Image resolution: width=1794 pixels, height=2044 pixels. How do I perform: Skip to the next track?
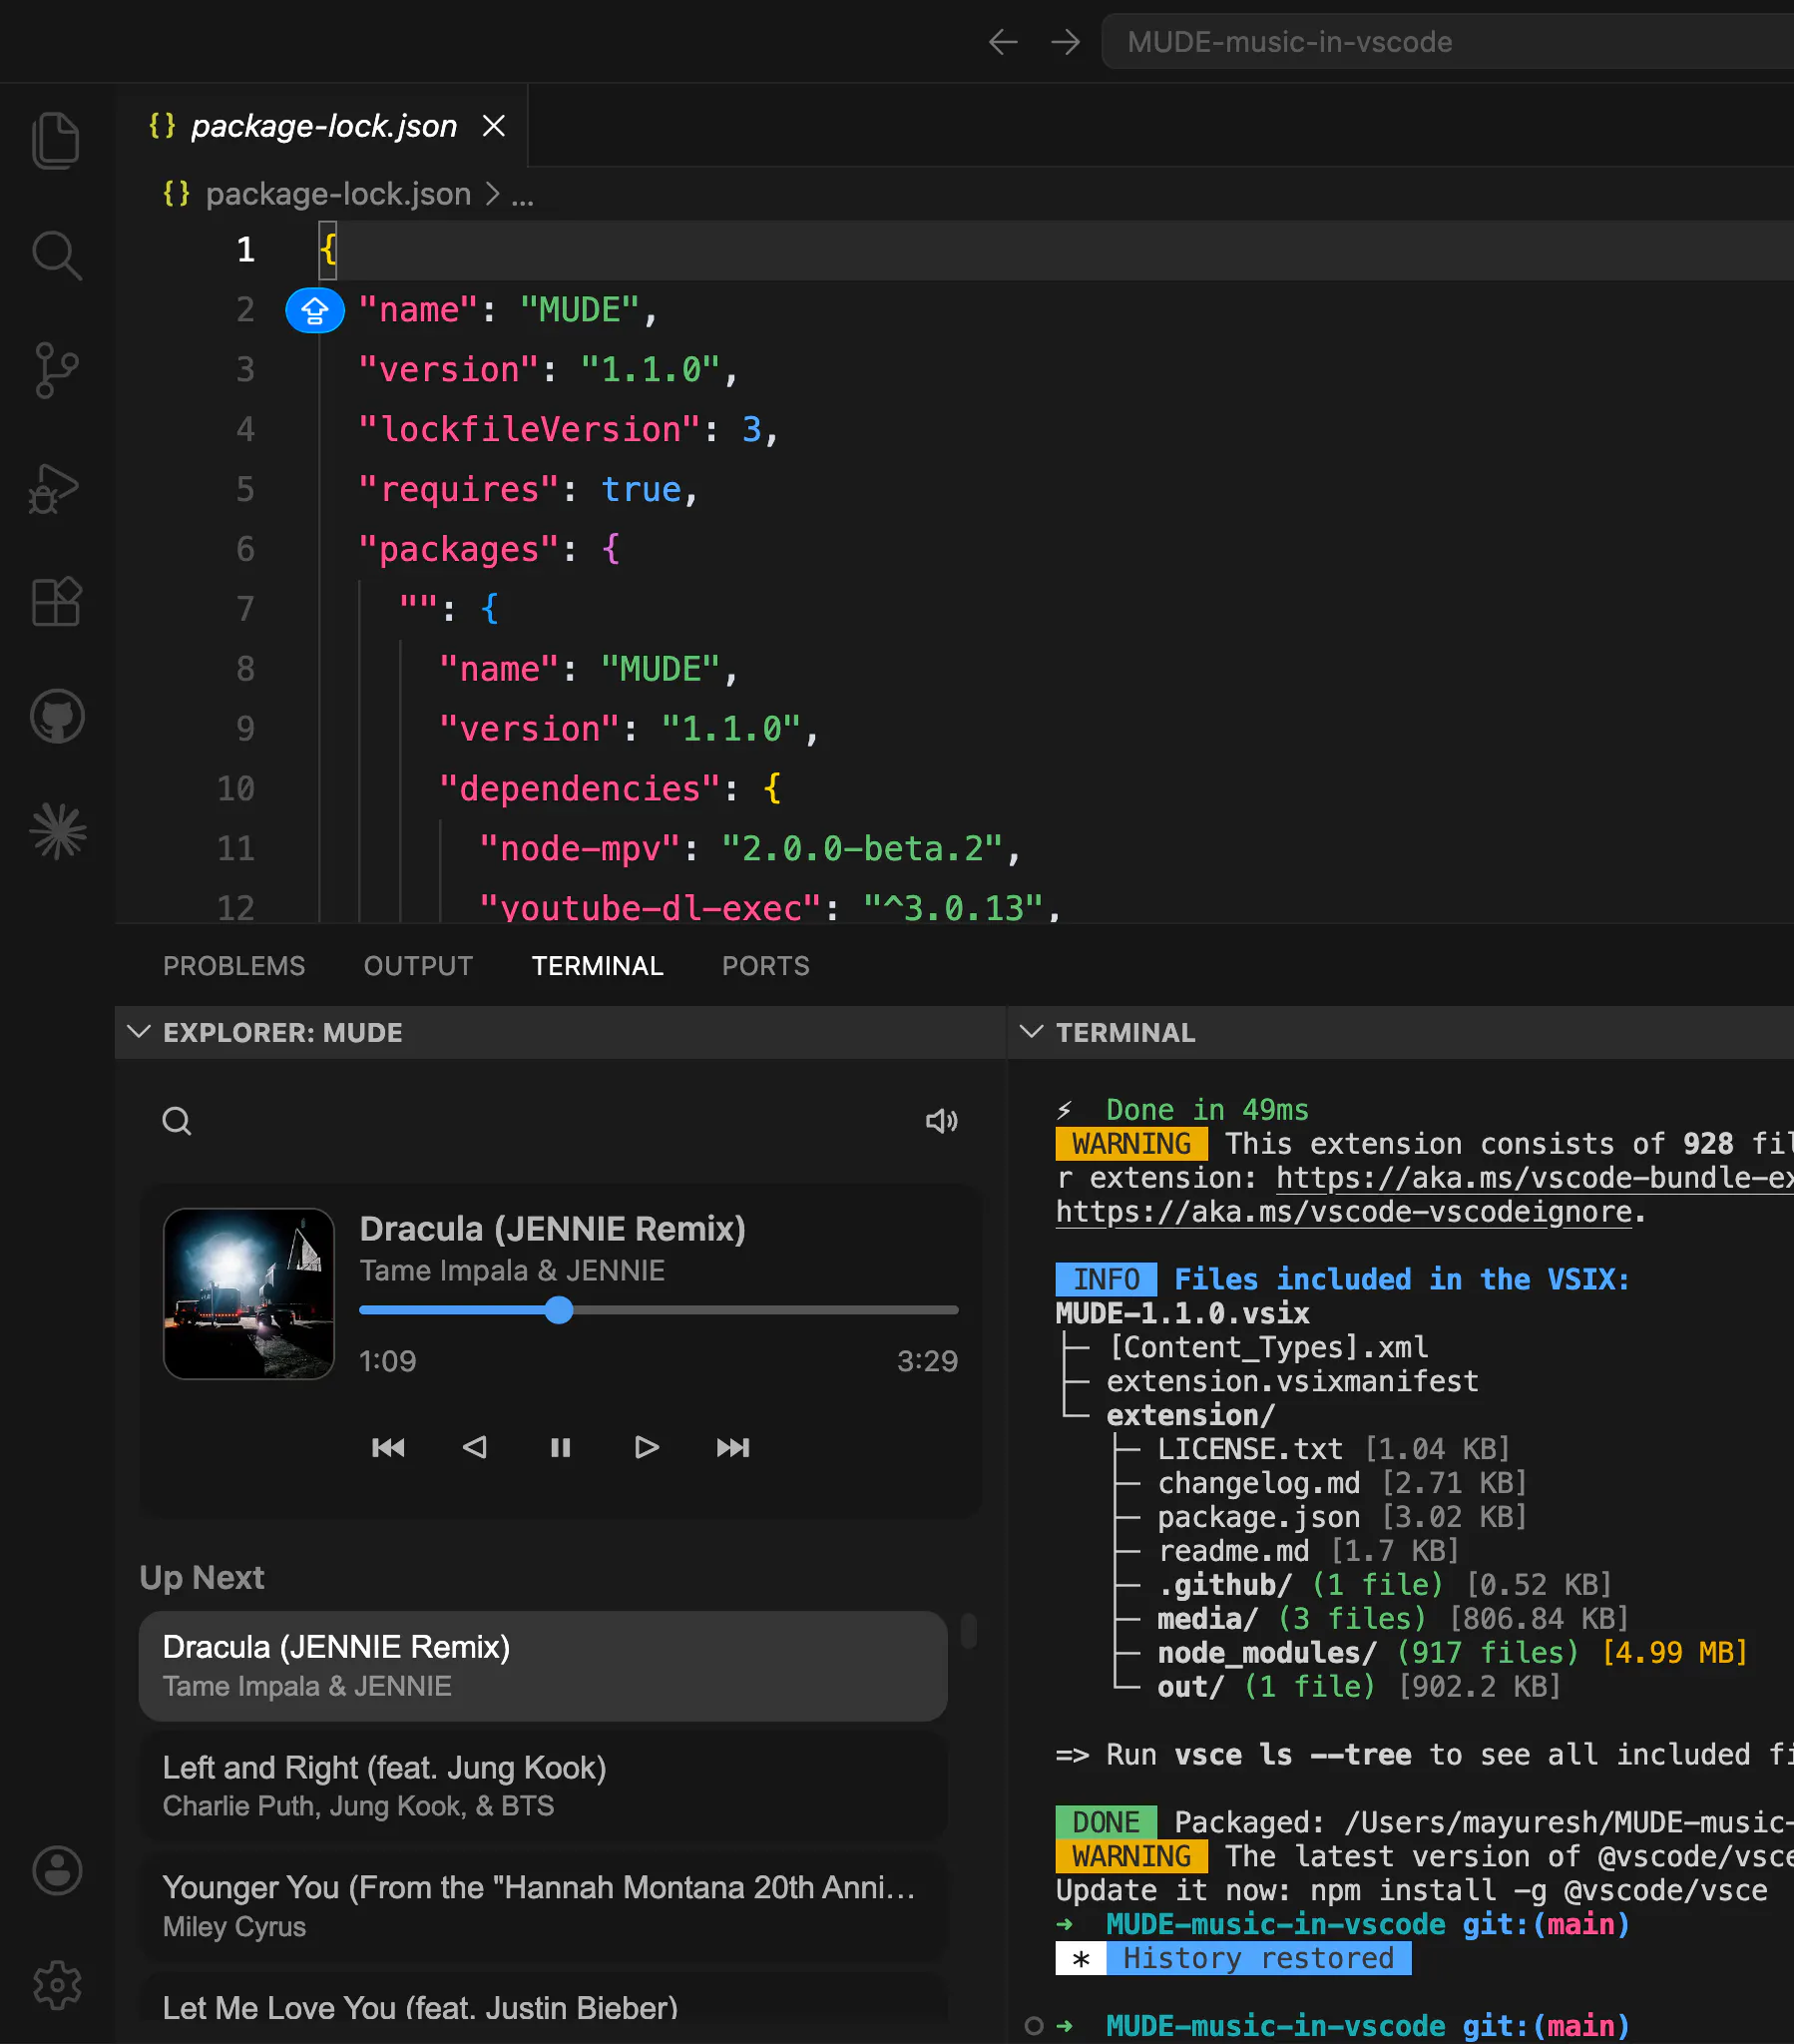[733, 1447]
